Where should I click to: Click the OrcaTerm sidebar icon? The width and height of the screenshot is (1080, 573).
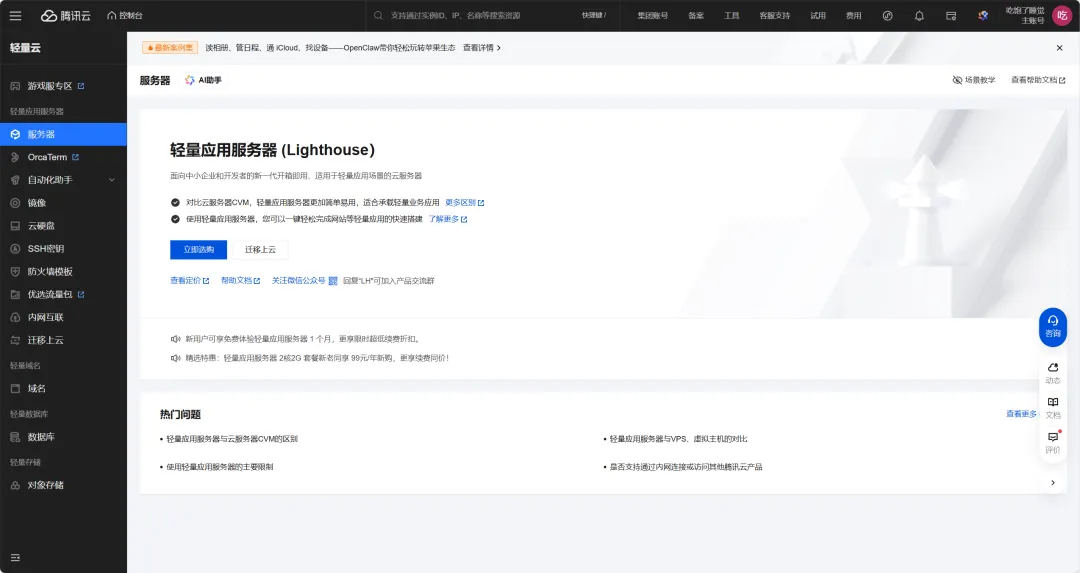coord(15,157)
